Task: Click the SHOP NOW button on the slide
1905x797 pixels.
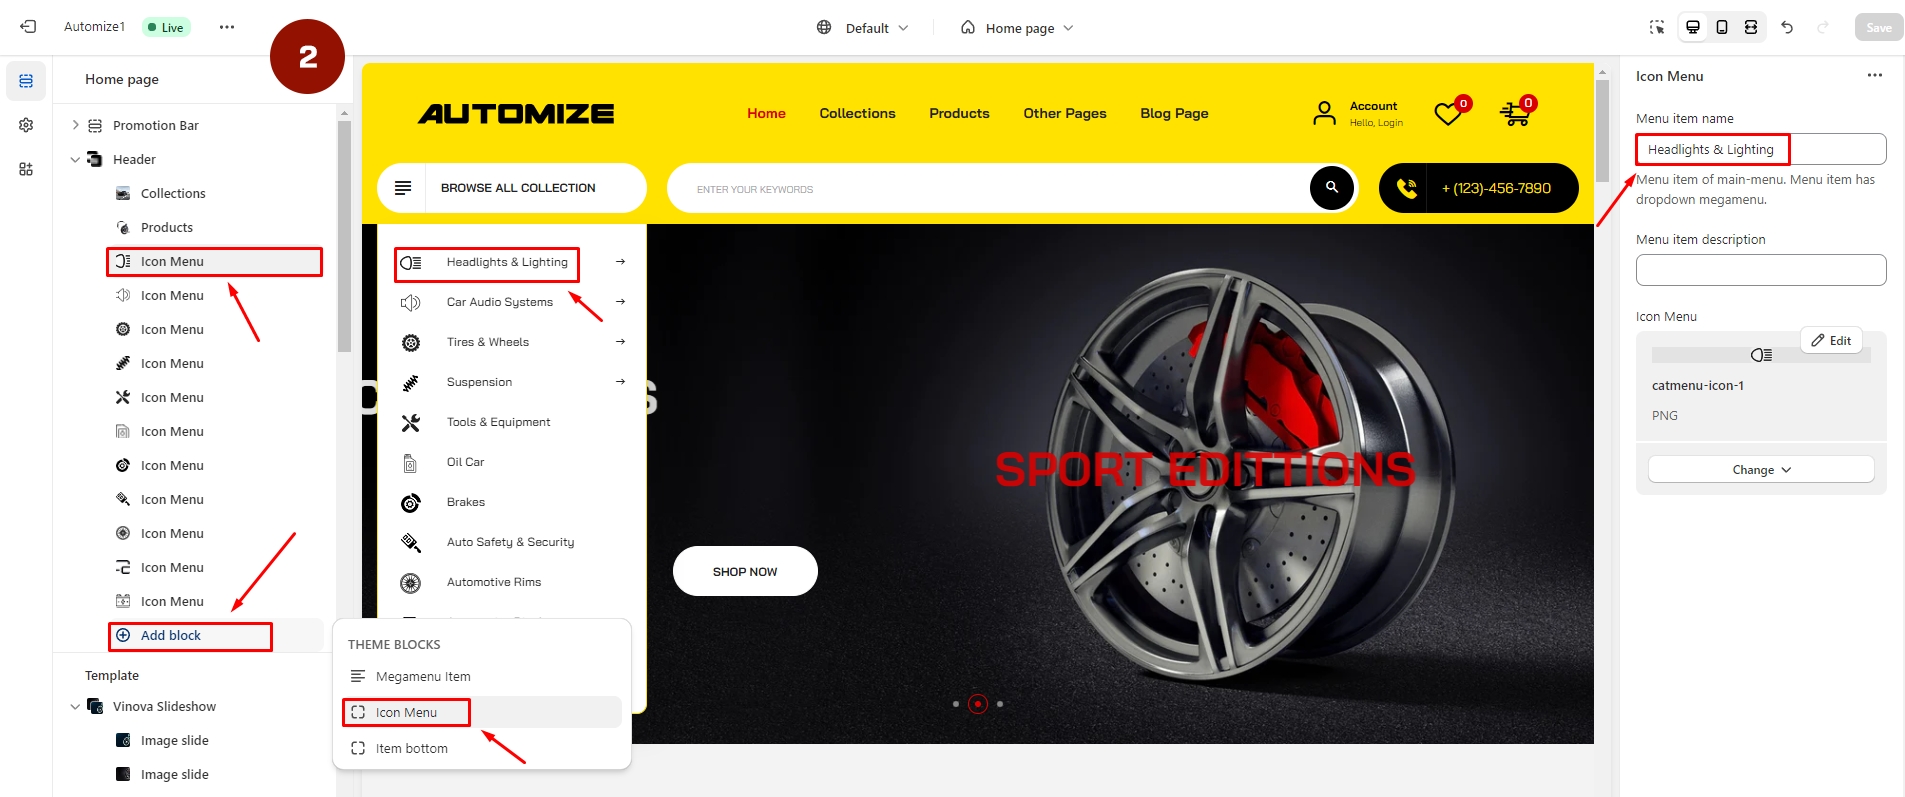Action: click(x=745, y=571)
